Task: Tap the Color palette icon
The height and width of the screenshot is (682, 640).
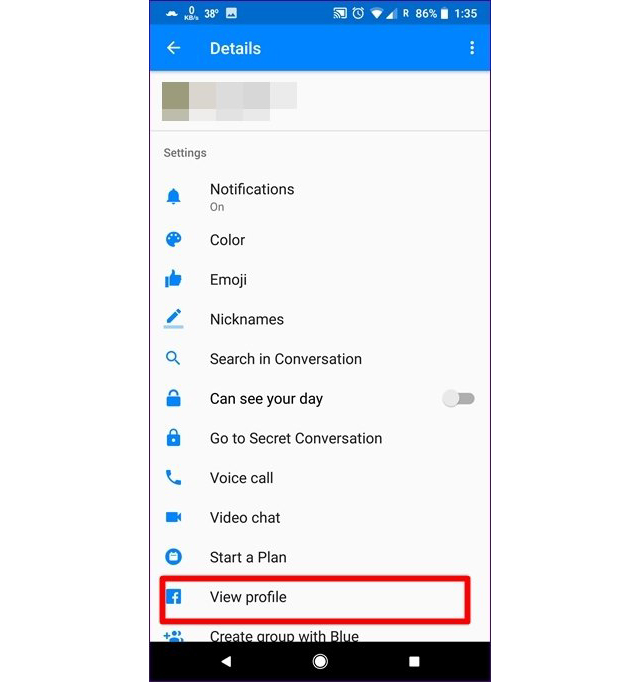Action: [x=174, y=240]
